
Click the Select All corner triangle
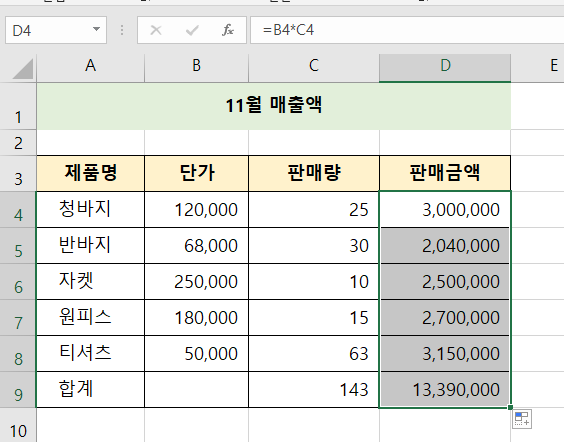tap(22, 69)
